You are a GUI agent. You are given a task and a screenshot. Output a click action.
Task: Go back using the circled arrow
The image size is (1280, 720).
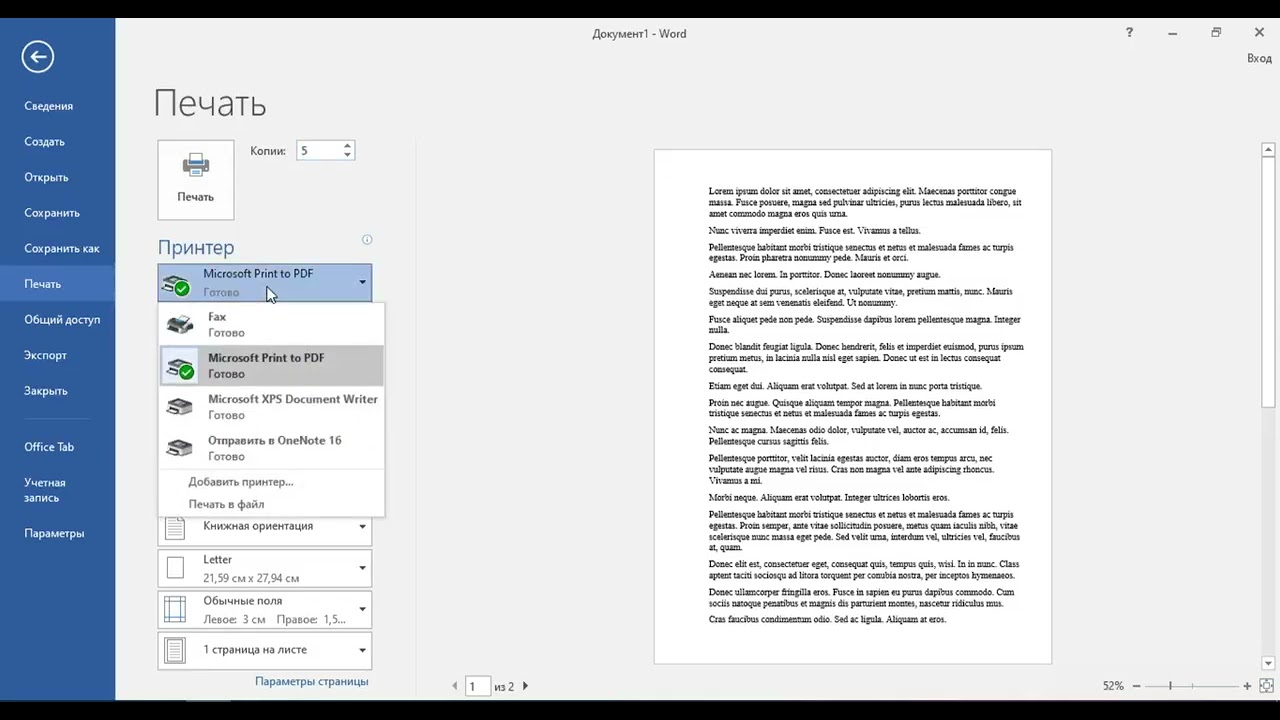coord(38,56)
